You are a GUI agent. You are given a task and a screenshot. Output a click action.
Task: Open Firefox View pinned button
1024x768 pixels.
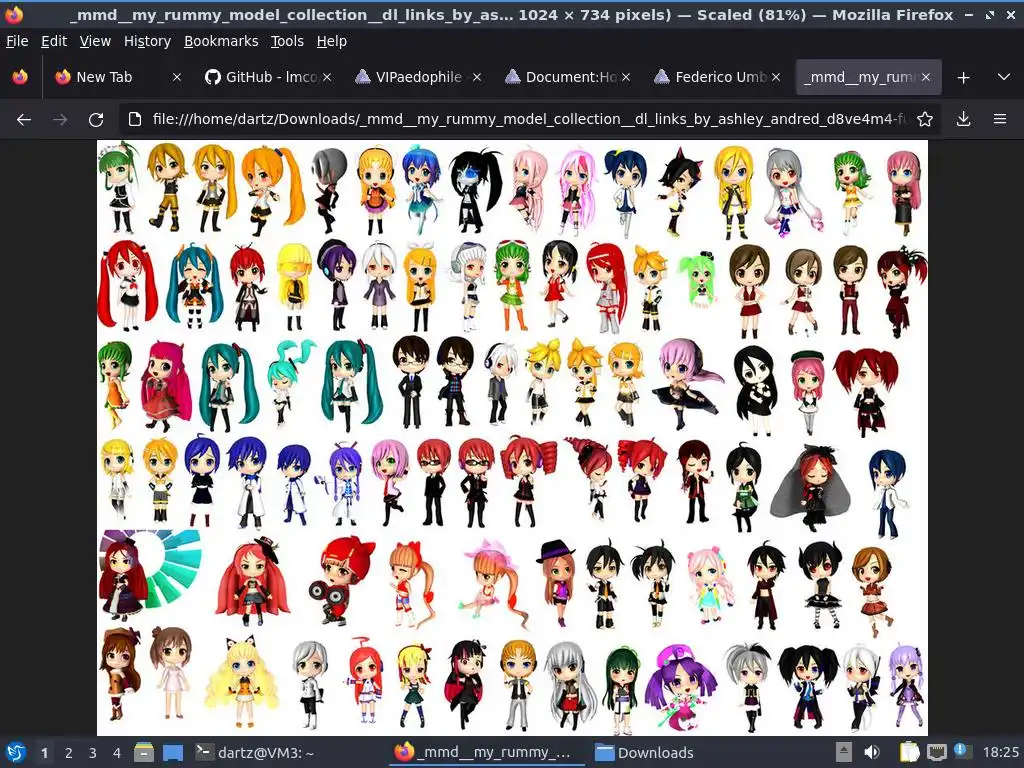click(20, 77)
